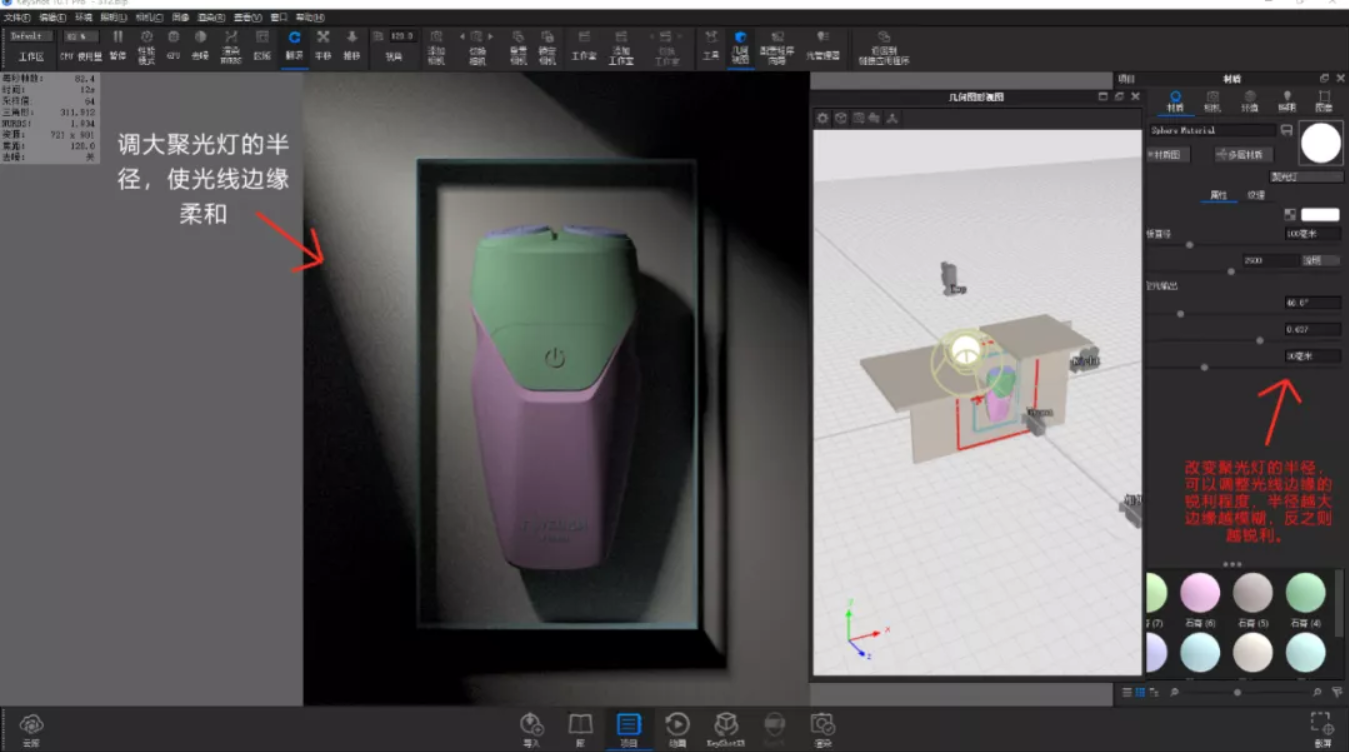Open the Render (渲染) dialog button
Image resolution: width=1349 pixels, height=752 pixels.
[x=823, y=729]
